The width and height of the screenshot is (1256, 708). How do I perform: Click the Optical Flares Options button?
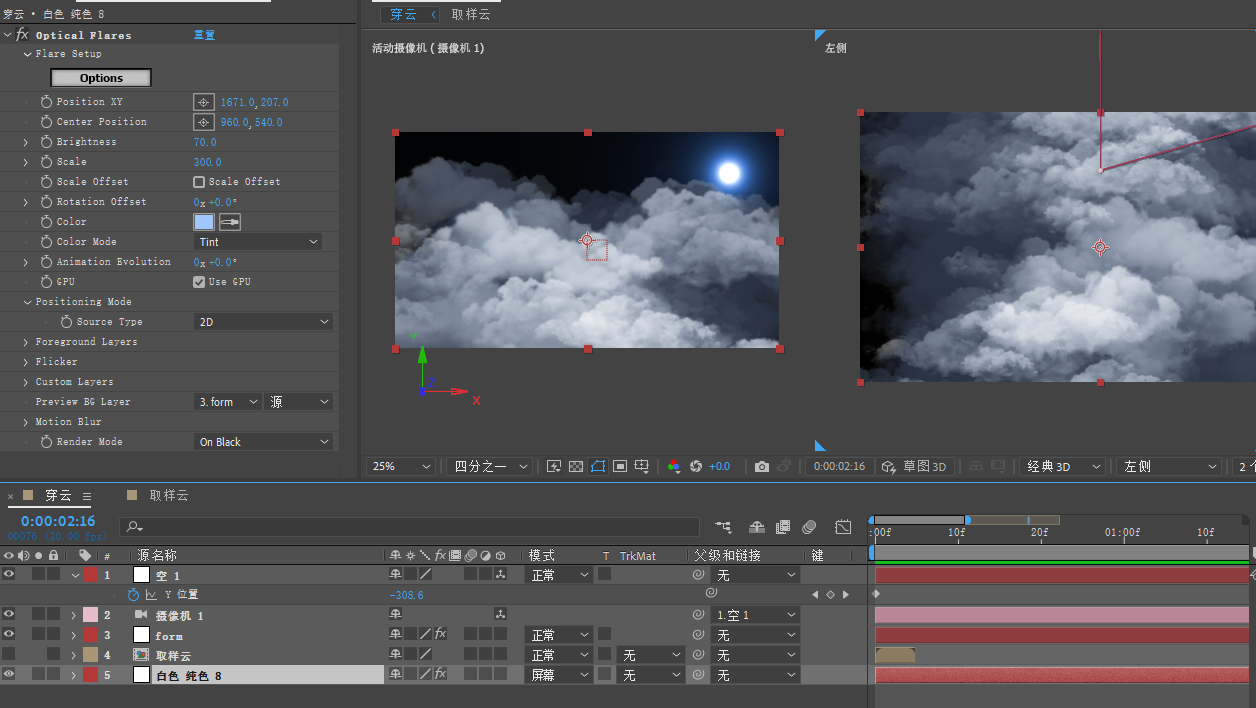point(101,78)
